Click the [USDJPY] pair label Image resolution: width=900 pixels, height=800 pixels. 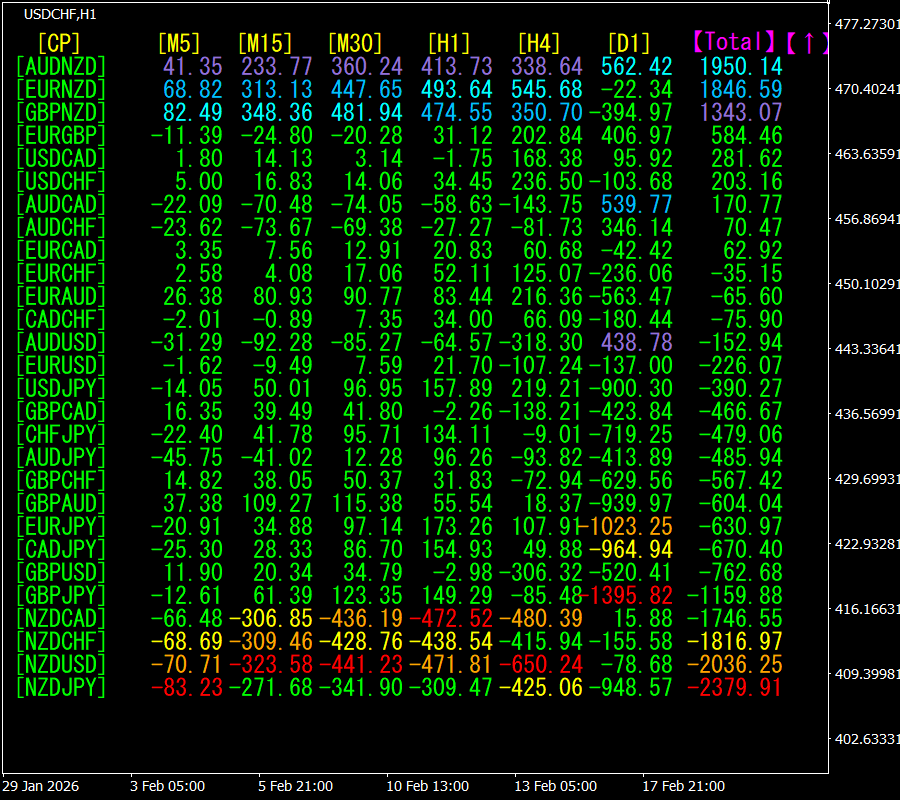(x=61, y=389)
